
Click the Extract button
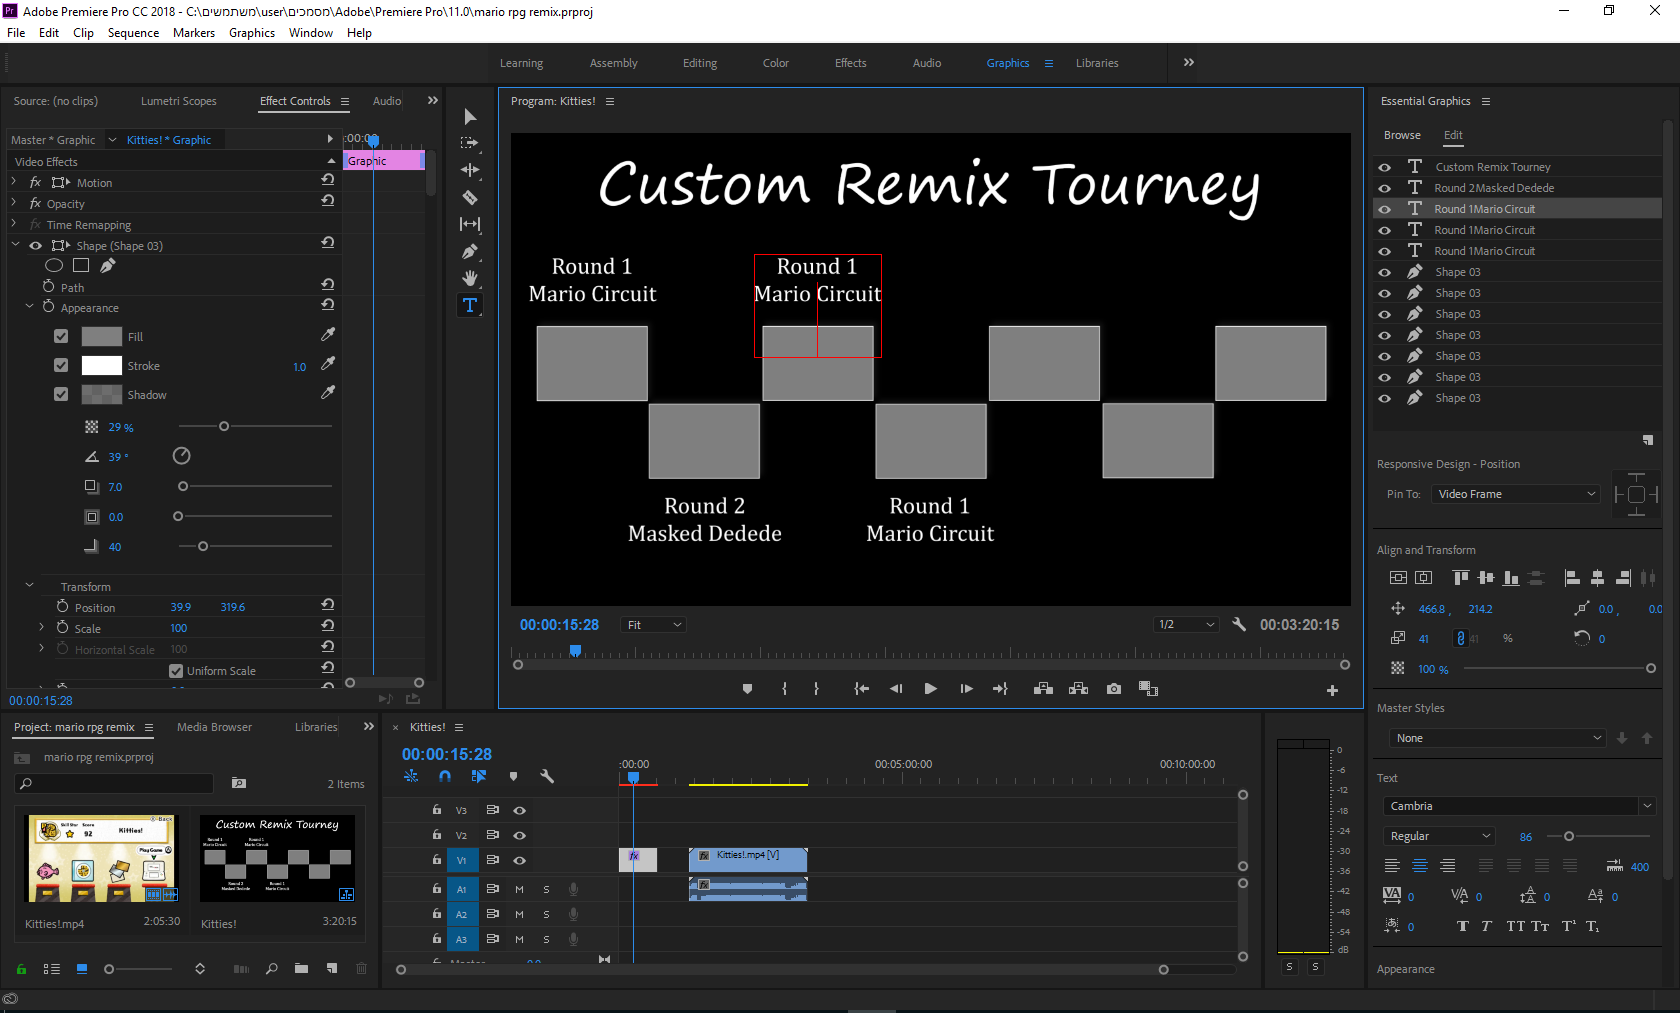[1078, 689]
